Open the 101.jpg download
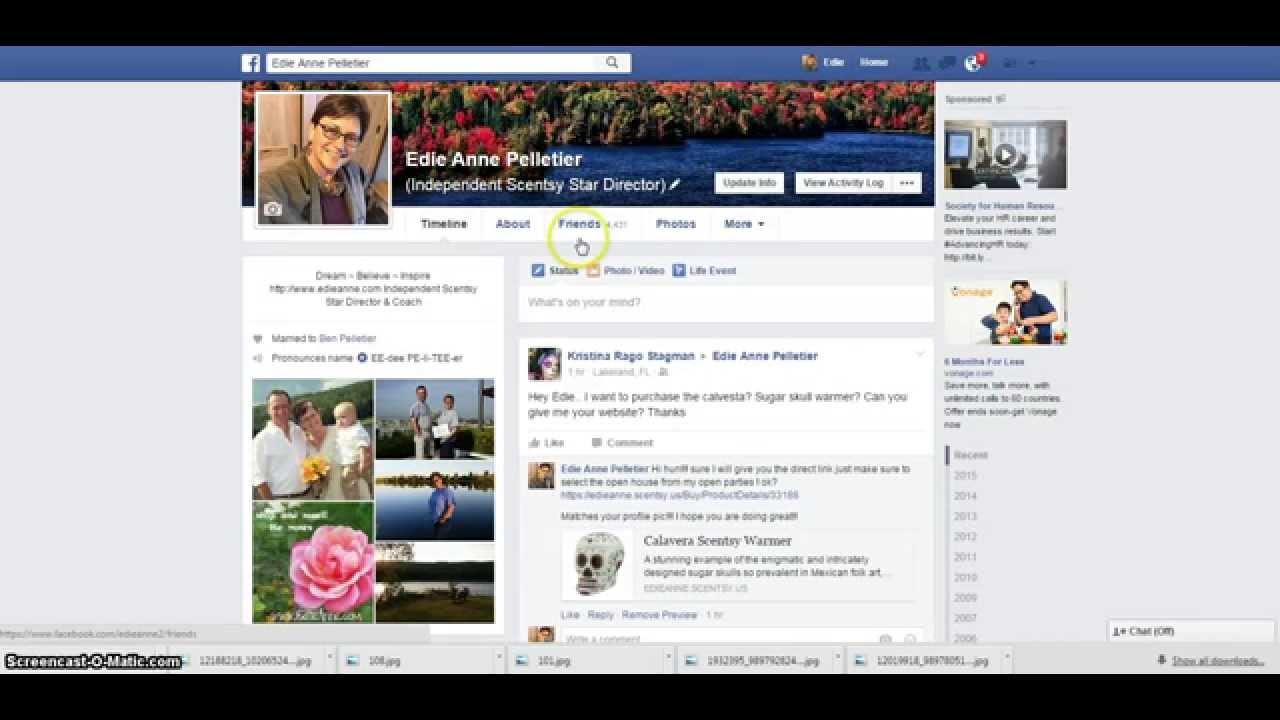Viewport: 1280px width, 720px height. tap(589, 661)
